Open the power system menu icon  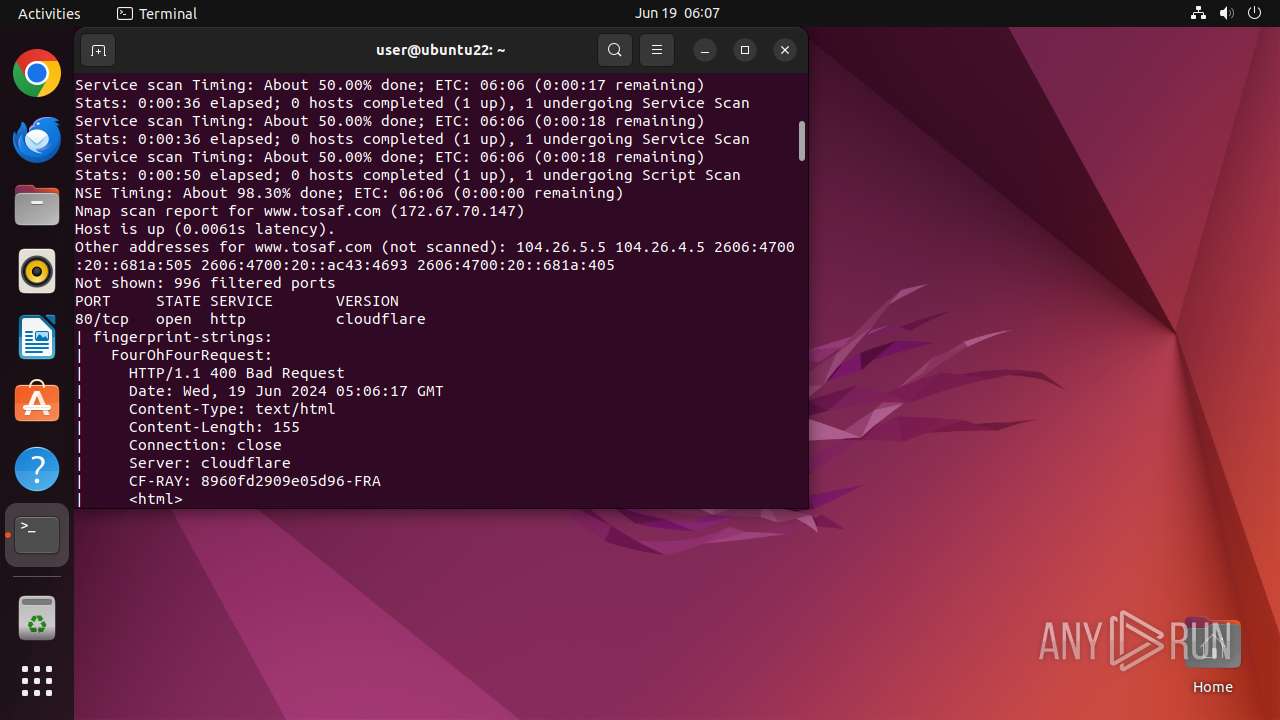tap(1254, 13)
